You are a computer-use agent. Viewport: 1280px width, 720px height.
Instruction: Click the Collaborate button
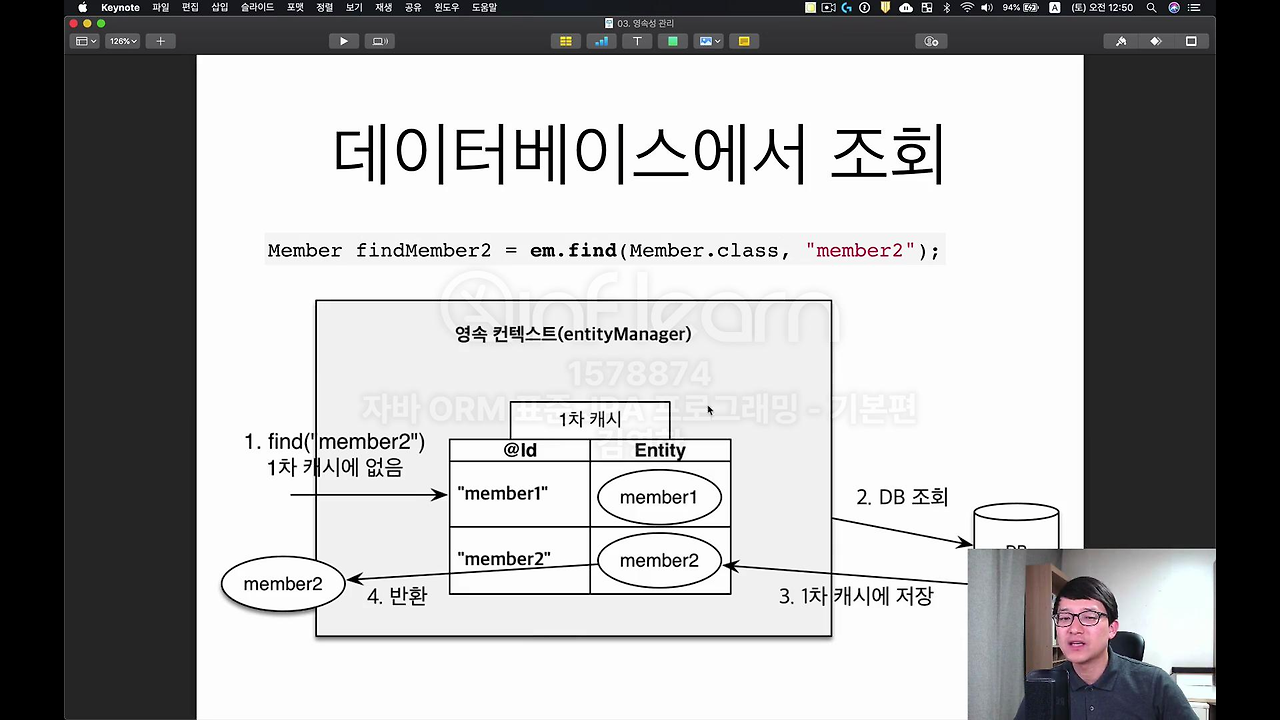click(931, 41)
